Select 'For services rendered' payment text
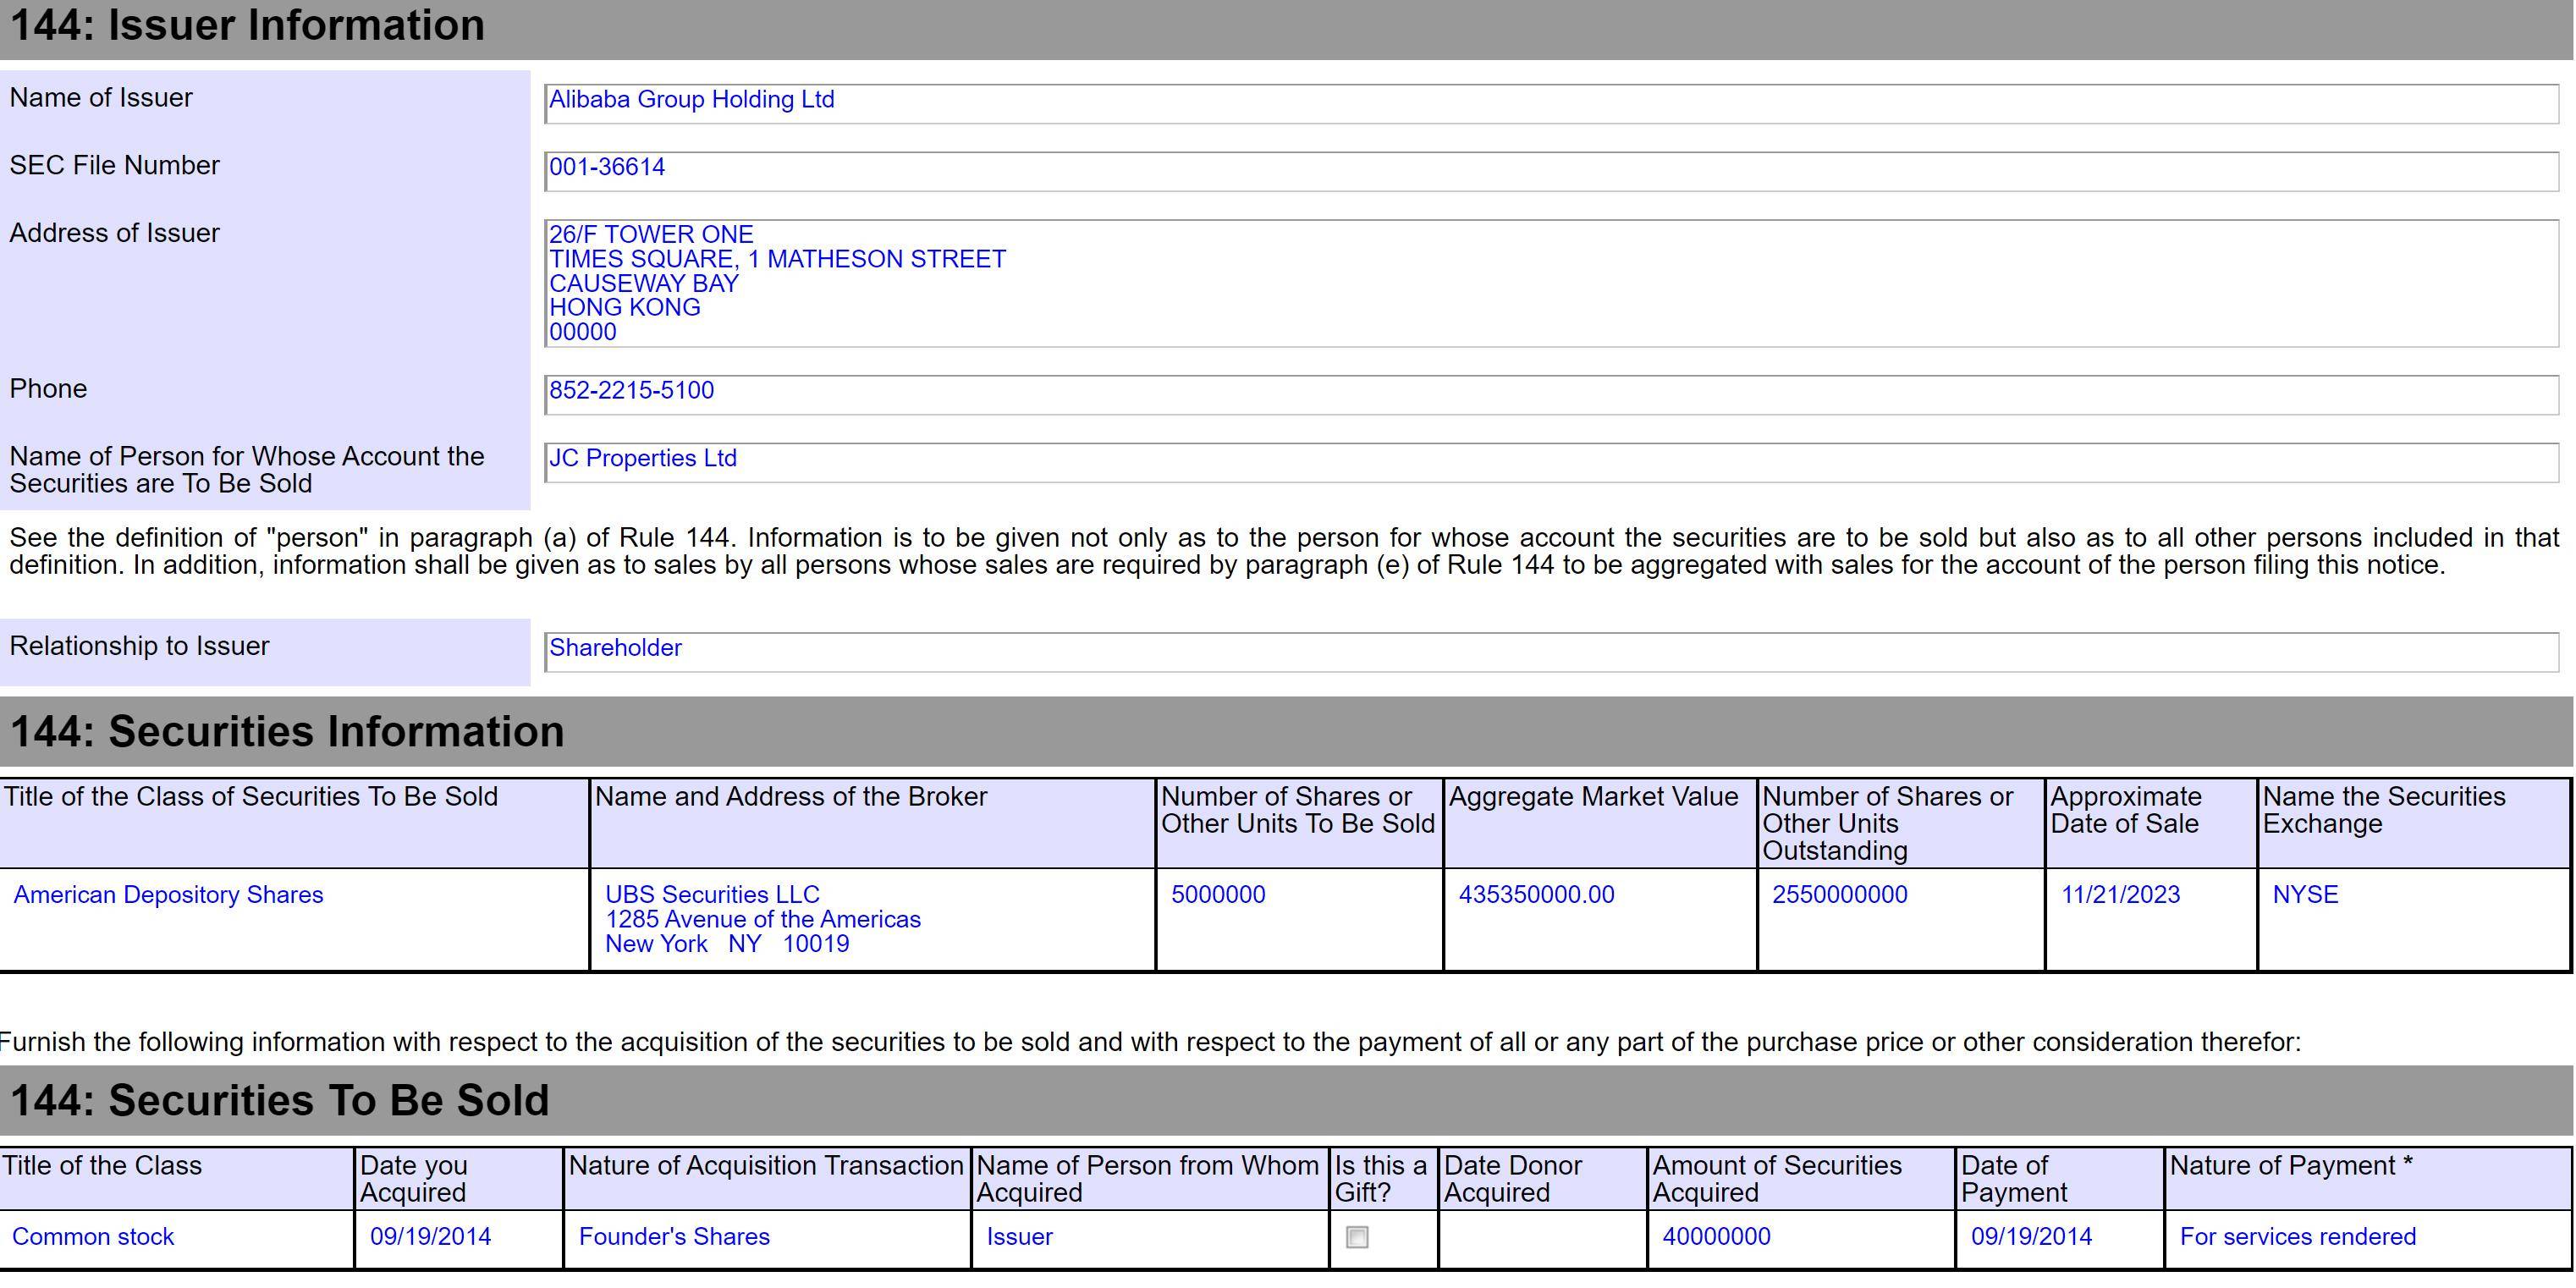 (x=2298, y=1237)
